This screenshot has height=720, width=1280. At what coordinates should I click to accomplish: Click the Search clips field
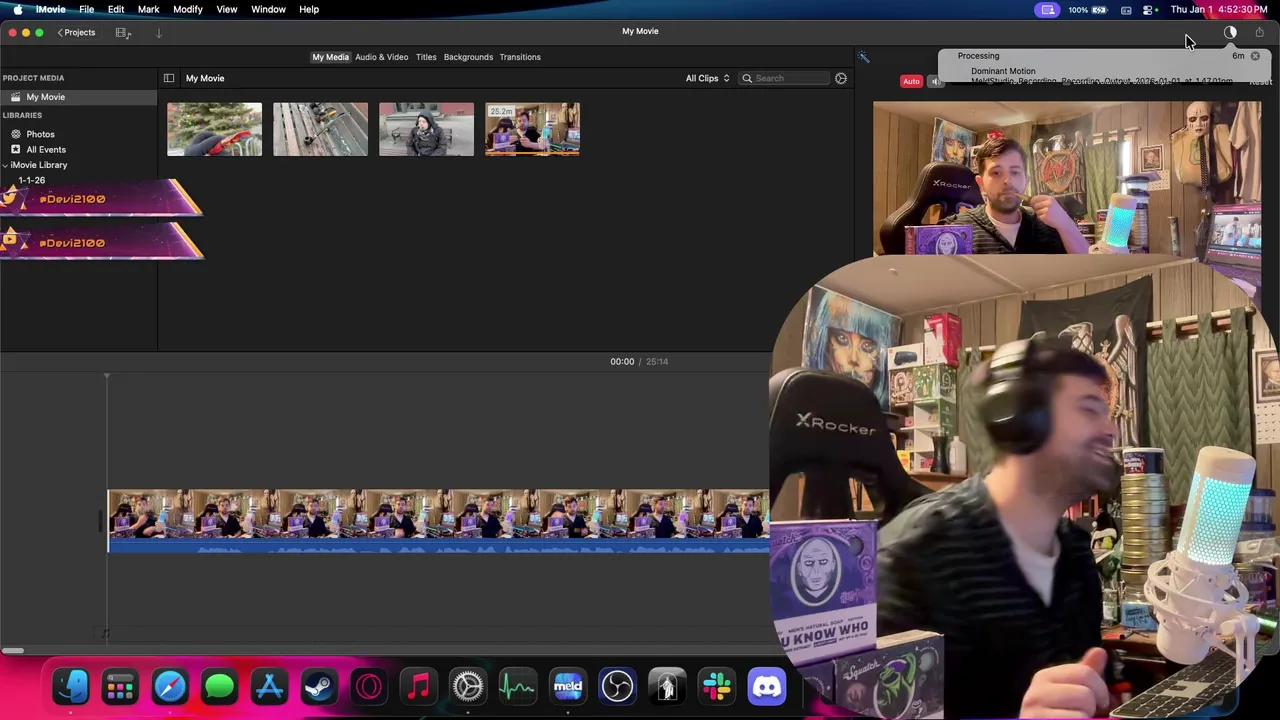click(785, 78)
